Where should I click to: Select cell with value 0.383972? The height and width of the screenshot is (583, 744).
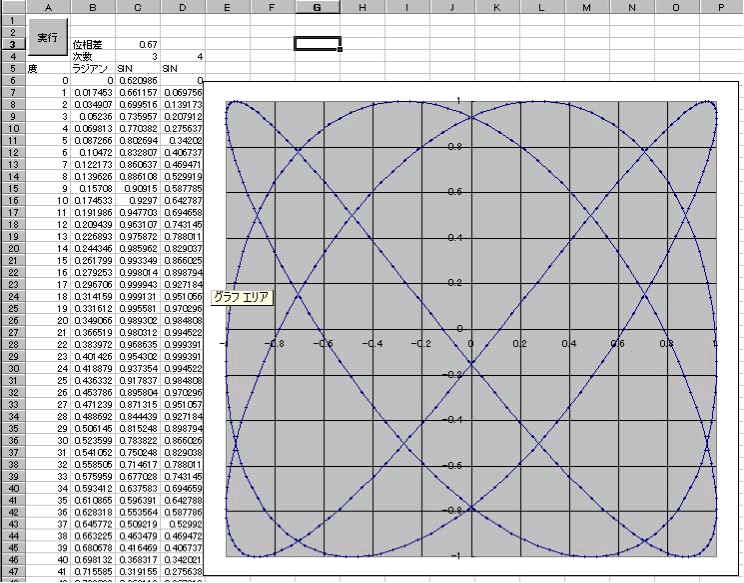click(93, 345)
